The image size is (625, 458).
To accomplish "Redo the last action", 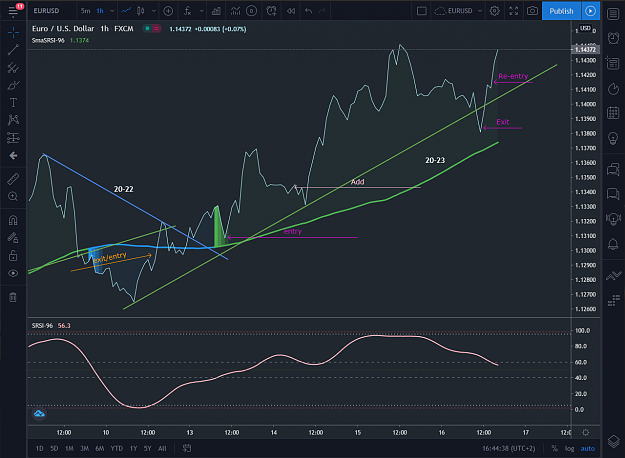I will pyautogui.click(x=322, y=11).
